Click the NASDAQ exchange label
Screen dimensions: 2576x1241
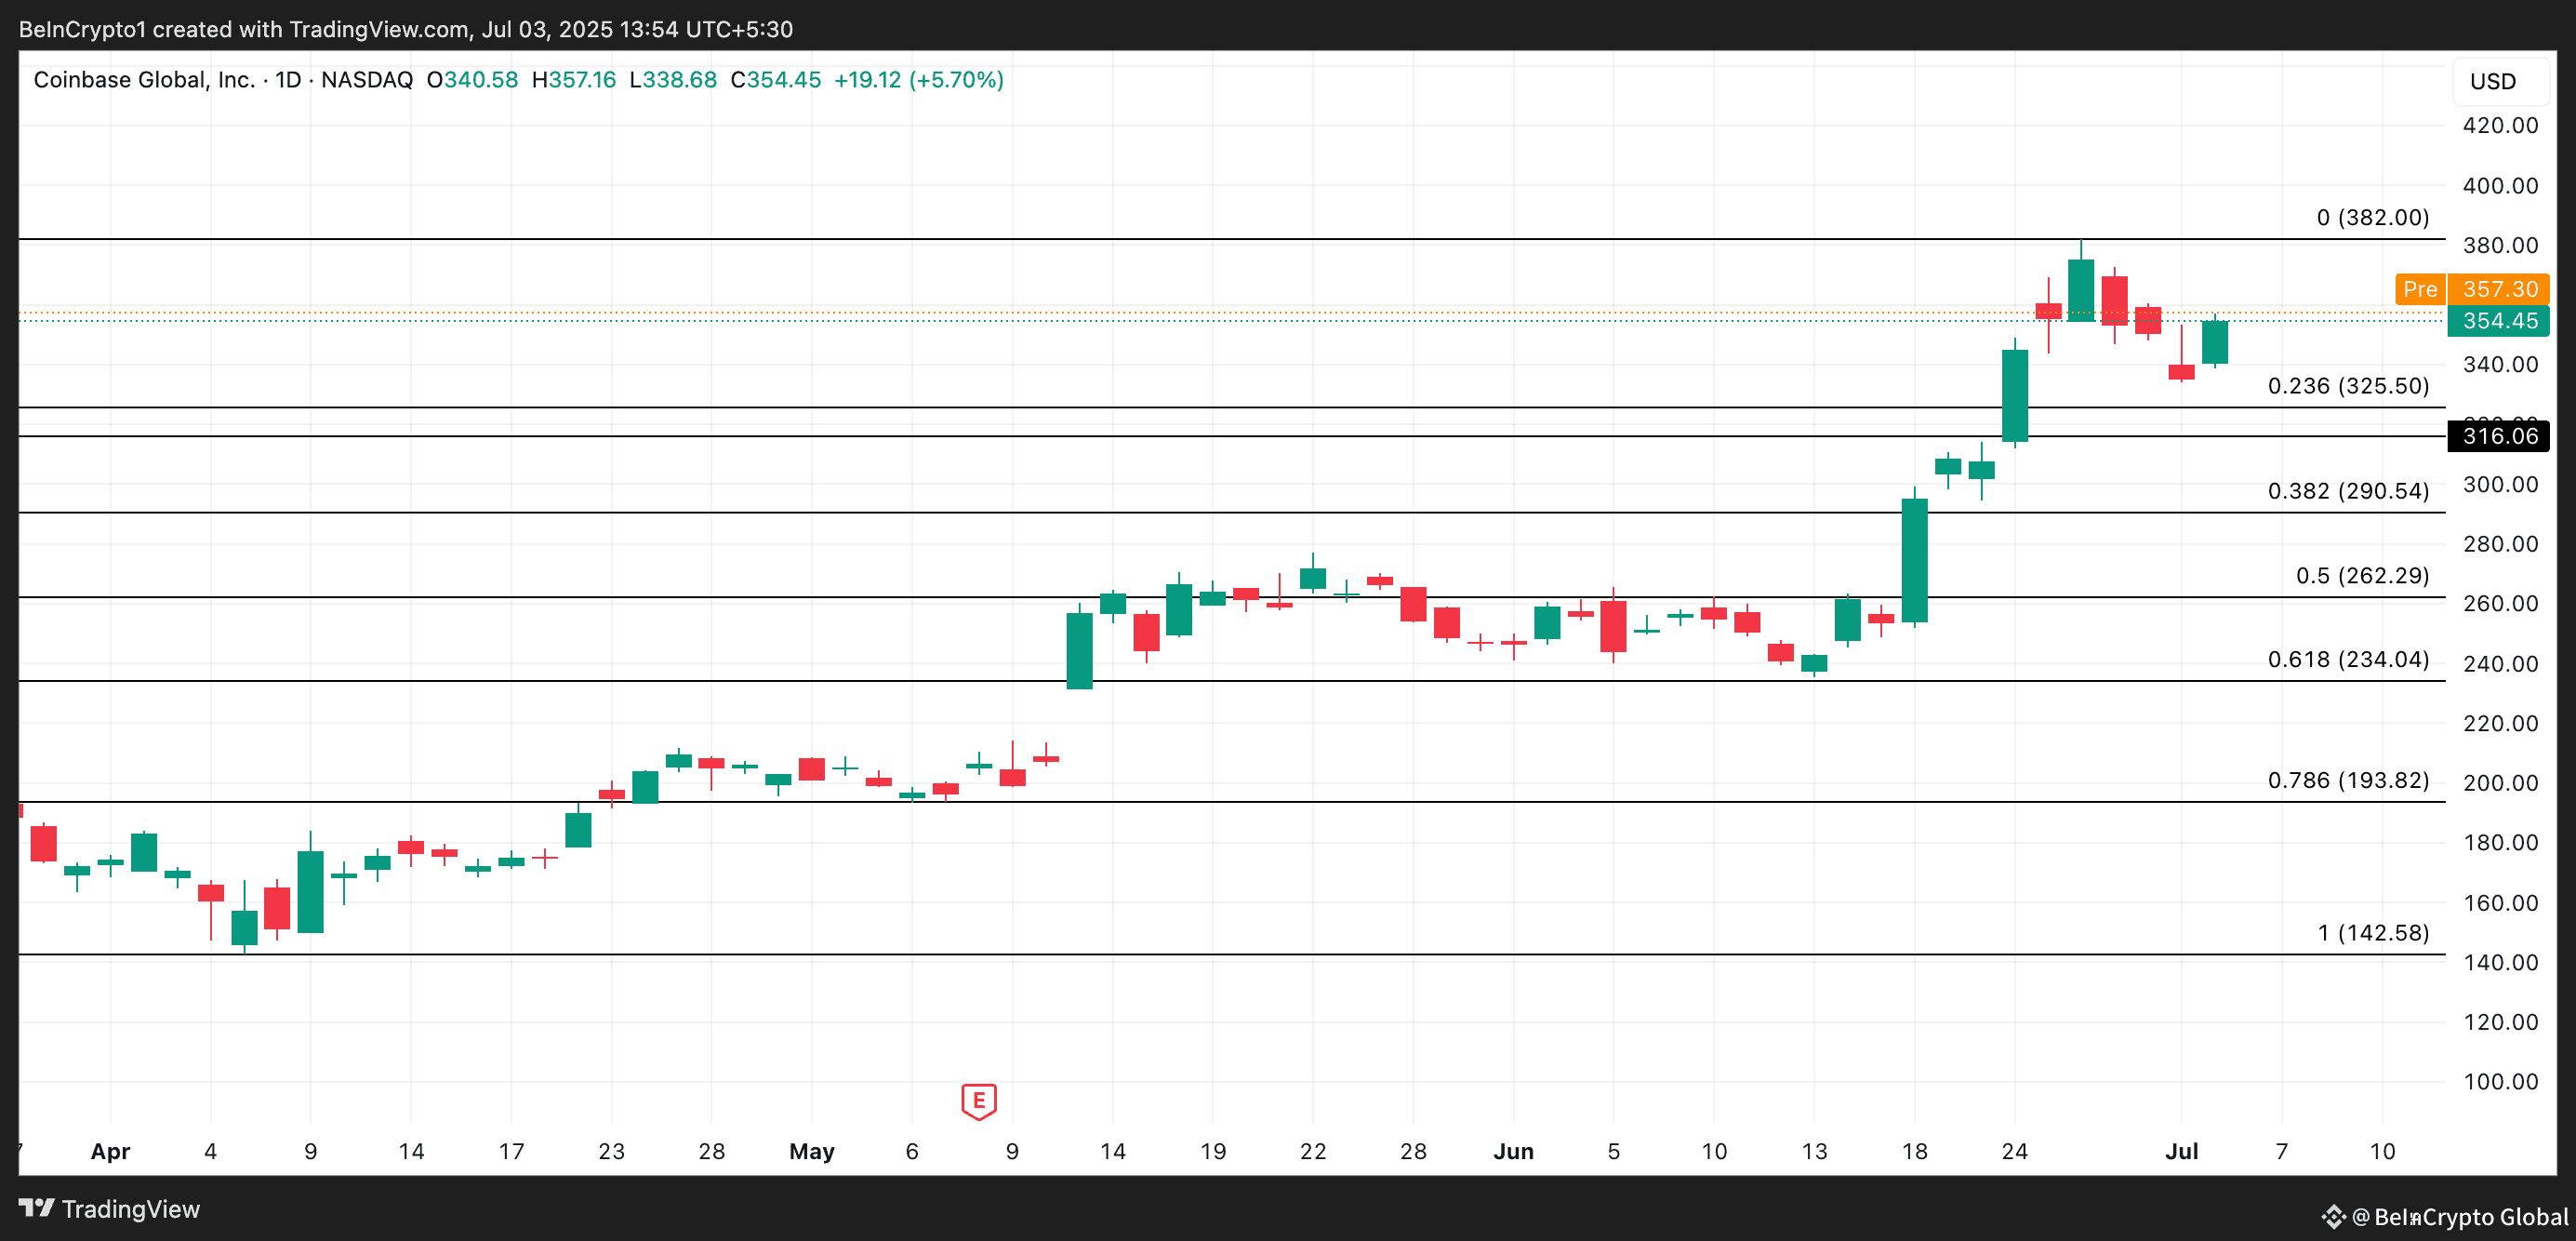(x=367, y=80)
